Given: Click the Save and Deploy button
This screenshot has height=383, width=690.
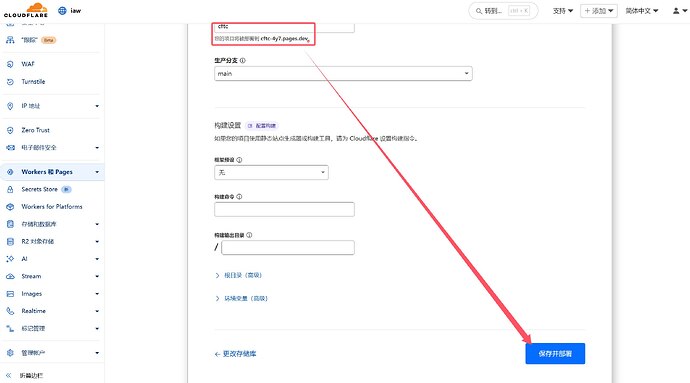Looking at the screenshot, I should [x=555, y=354].
